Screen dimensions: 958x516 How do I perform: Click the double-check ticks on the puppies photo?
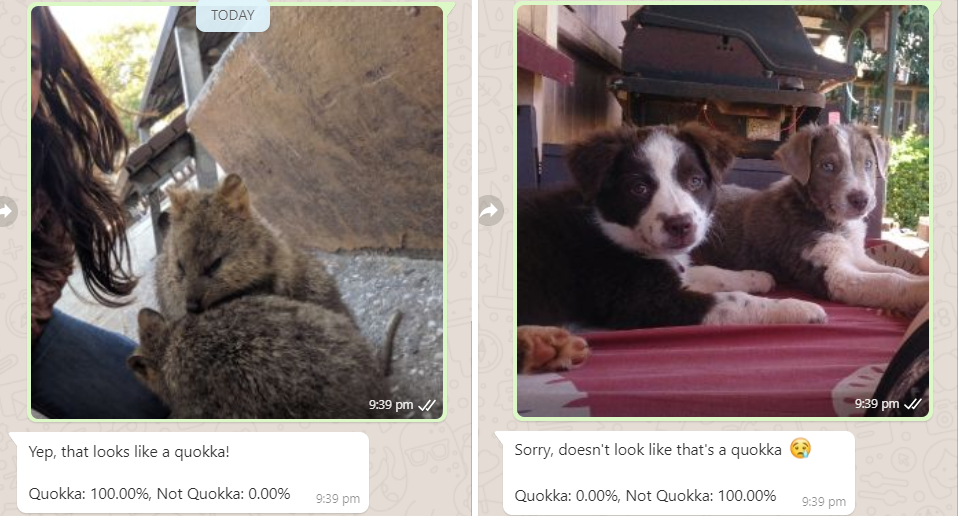[x=913, y=404]
